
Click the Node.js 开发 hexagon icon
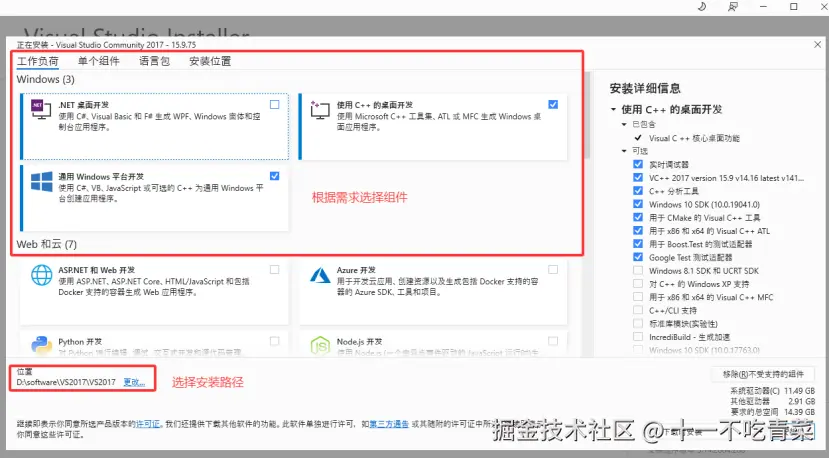pyautogui.click(x=320, y=345)
